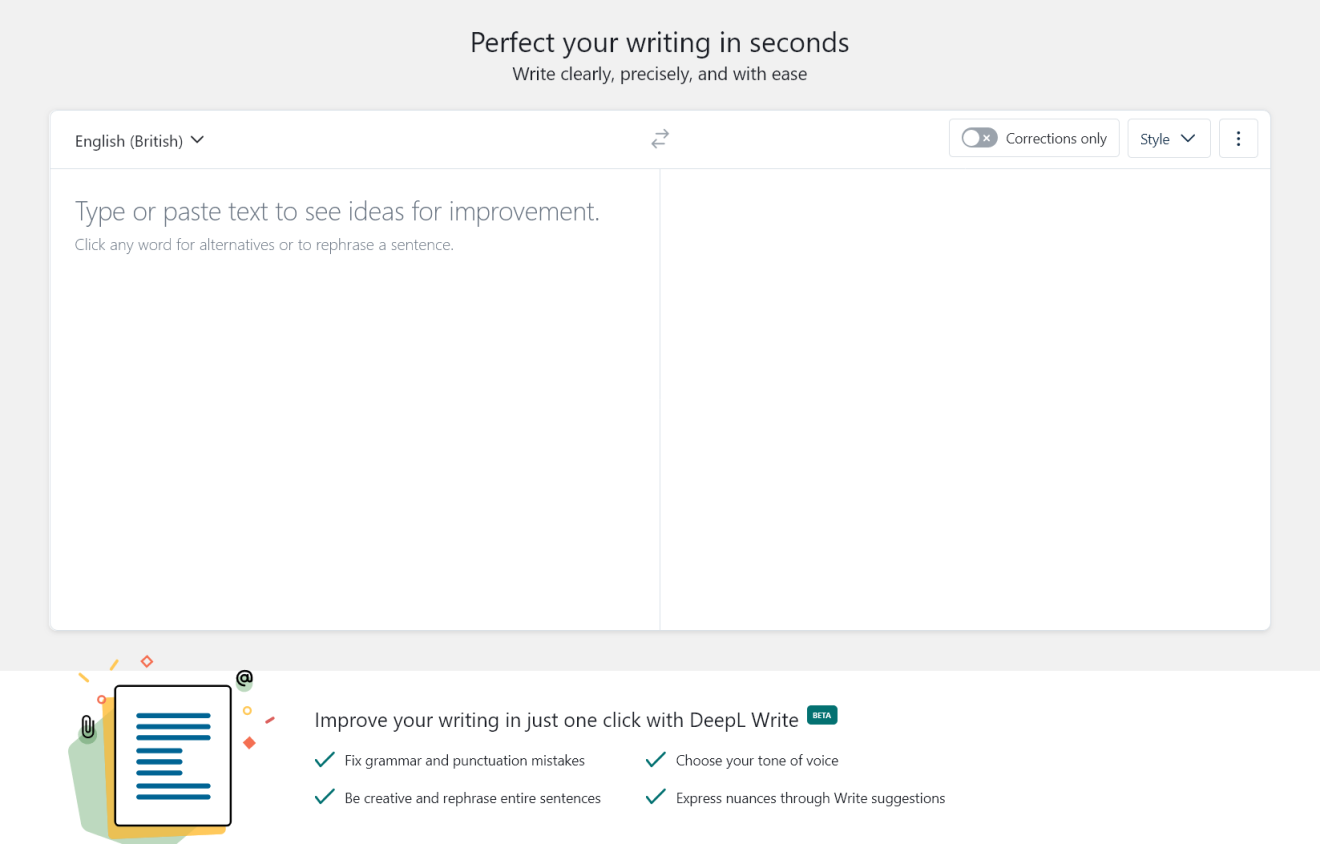The height and width of the screenshot is (844, 1320).
Task: Click the checkmark beside Choose your tone of voice
Action: click(655, 760)
